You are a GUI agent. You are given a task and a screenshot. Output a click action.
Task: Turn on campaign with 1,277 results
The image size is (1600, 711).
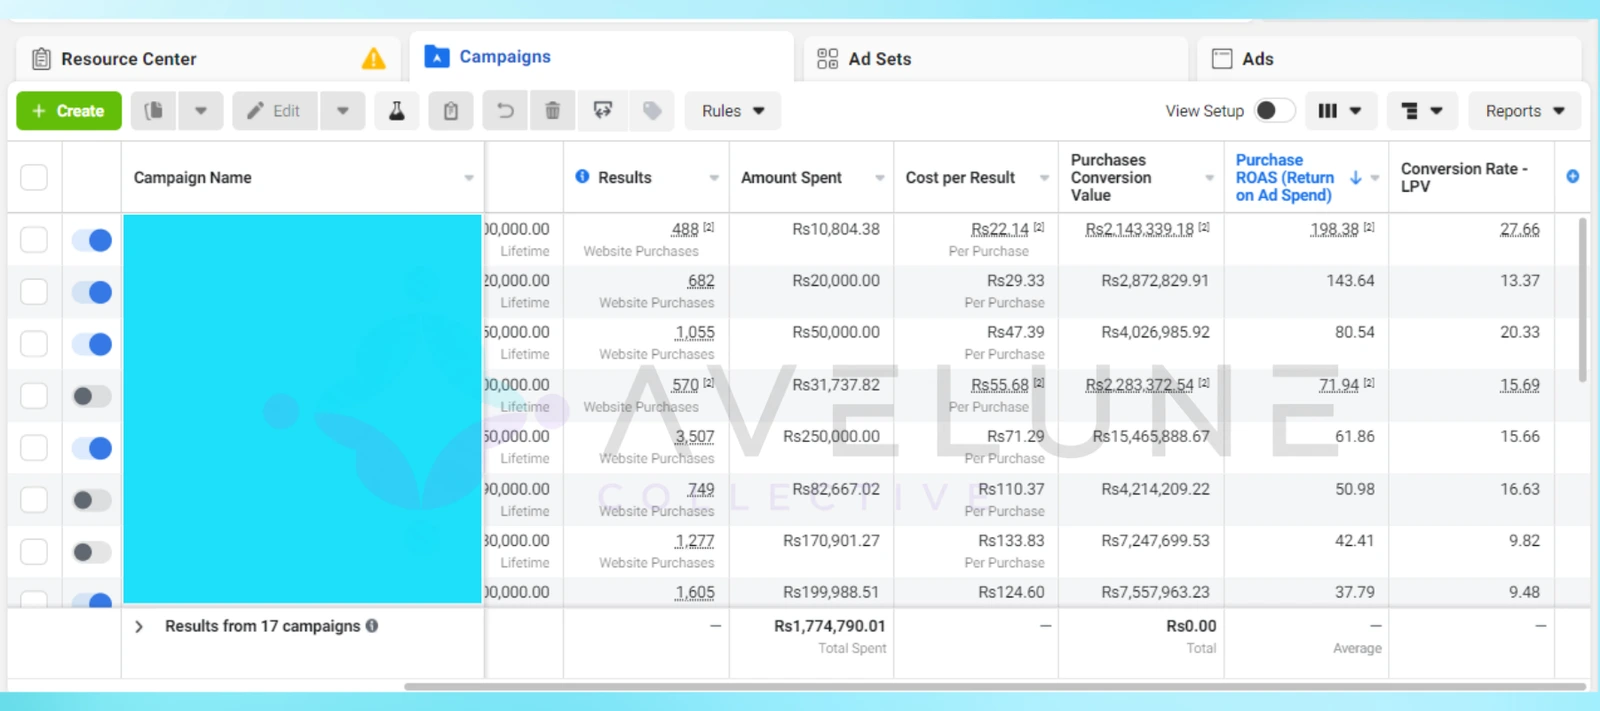point(92,552)
